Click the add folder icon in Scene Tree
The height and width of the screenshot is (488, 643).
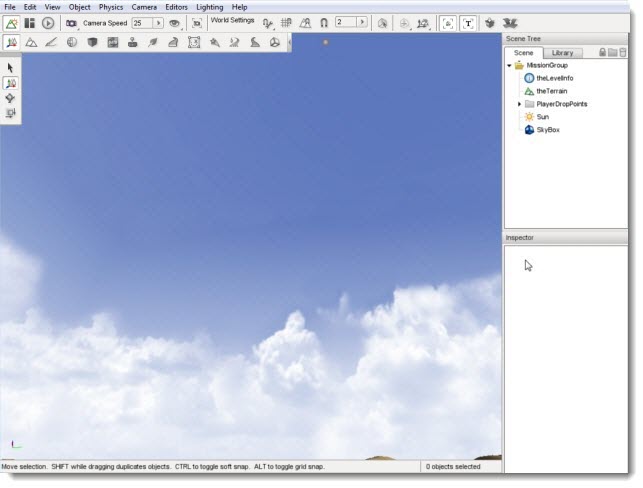click(x=613, y=52)
